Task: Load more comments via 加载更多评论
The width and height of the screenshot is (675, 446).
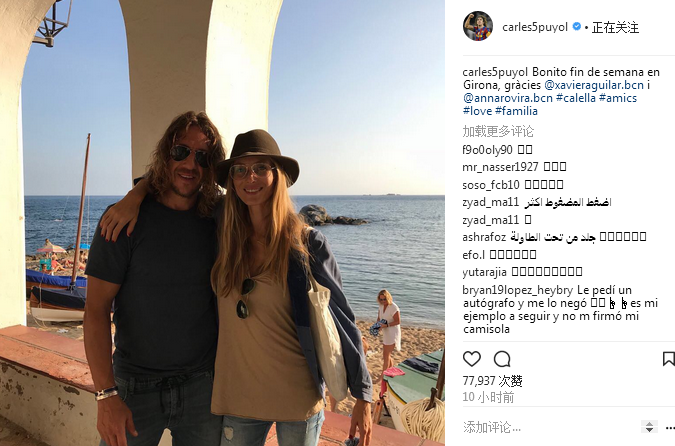Action: tap(498, 131)
